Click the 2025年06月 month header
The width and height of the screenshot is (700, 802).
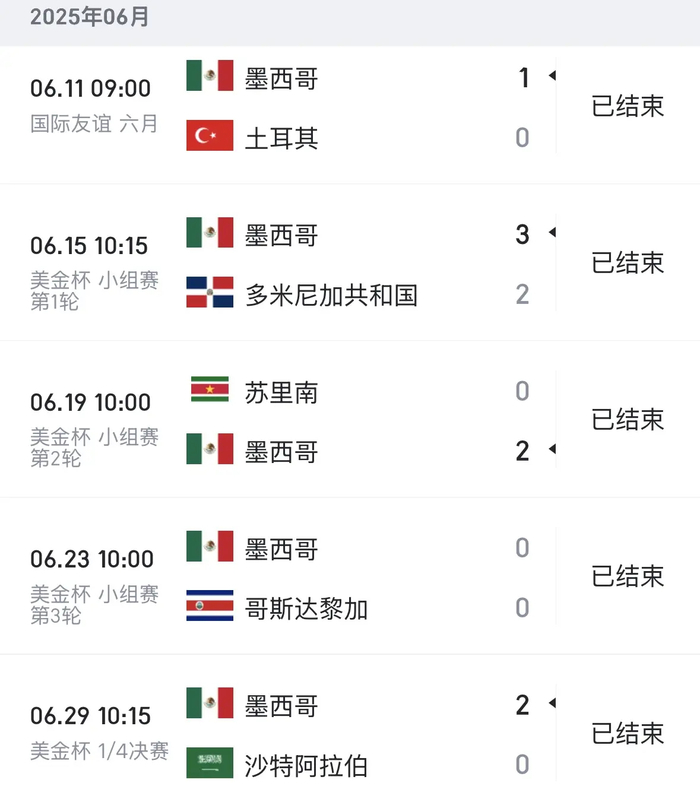pos(90,17)
